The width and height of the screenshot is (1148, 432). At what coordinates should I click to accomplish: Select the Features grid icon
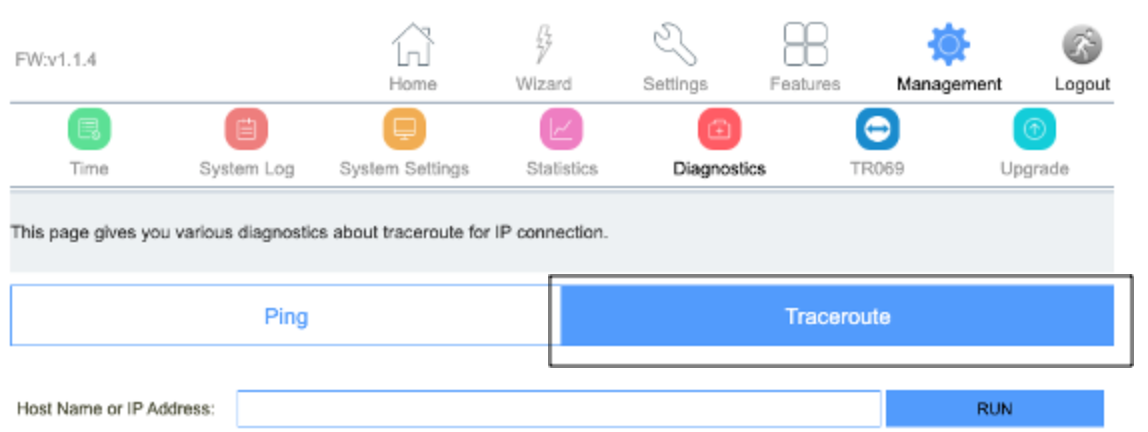point(805,45)
